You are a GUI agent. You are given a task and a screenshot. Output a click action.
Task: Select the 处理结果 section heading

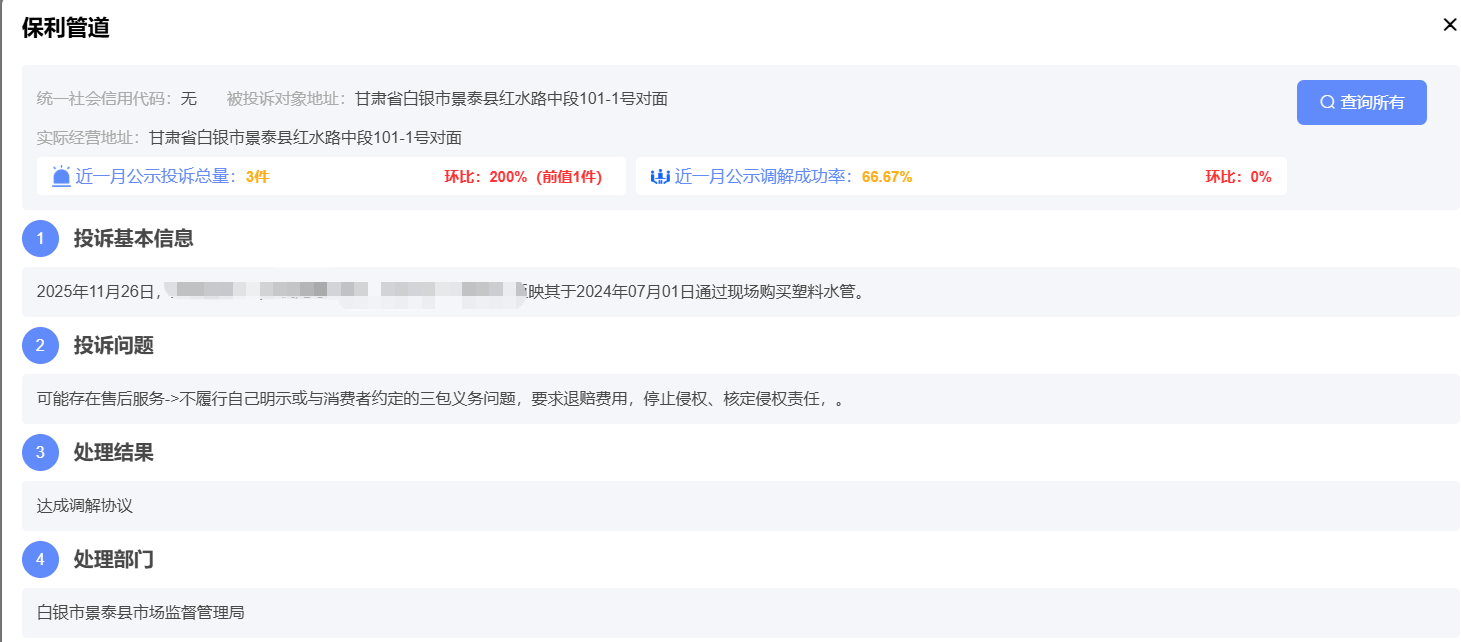point(113,452)
